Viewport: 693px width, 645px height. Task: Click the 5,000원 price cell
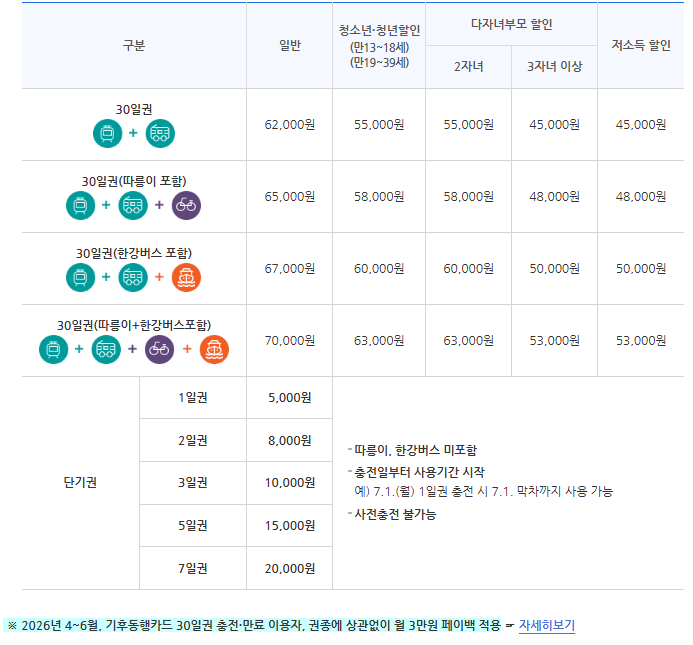pyautogui.click(x=289, y=397)
